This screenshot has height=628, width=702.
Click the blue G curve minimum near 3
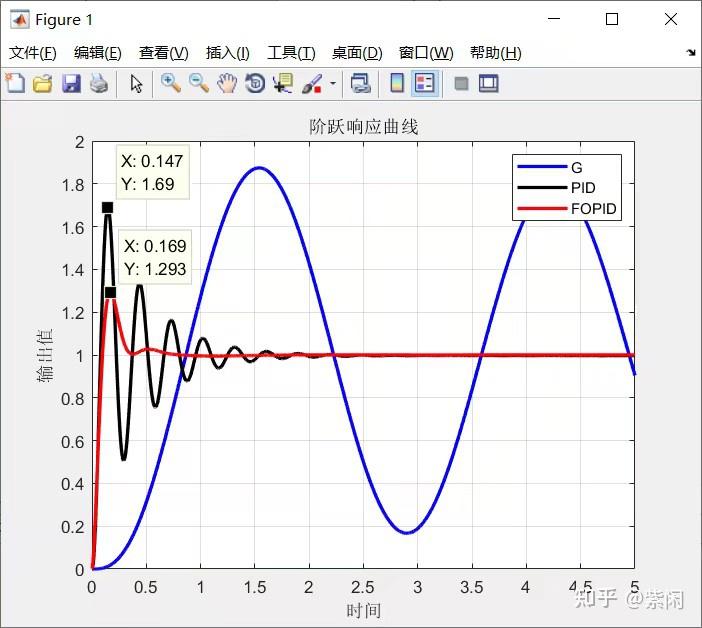point(407,533)
